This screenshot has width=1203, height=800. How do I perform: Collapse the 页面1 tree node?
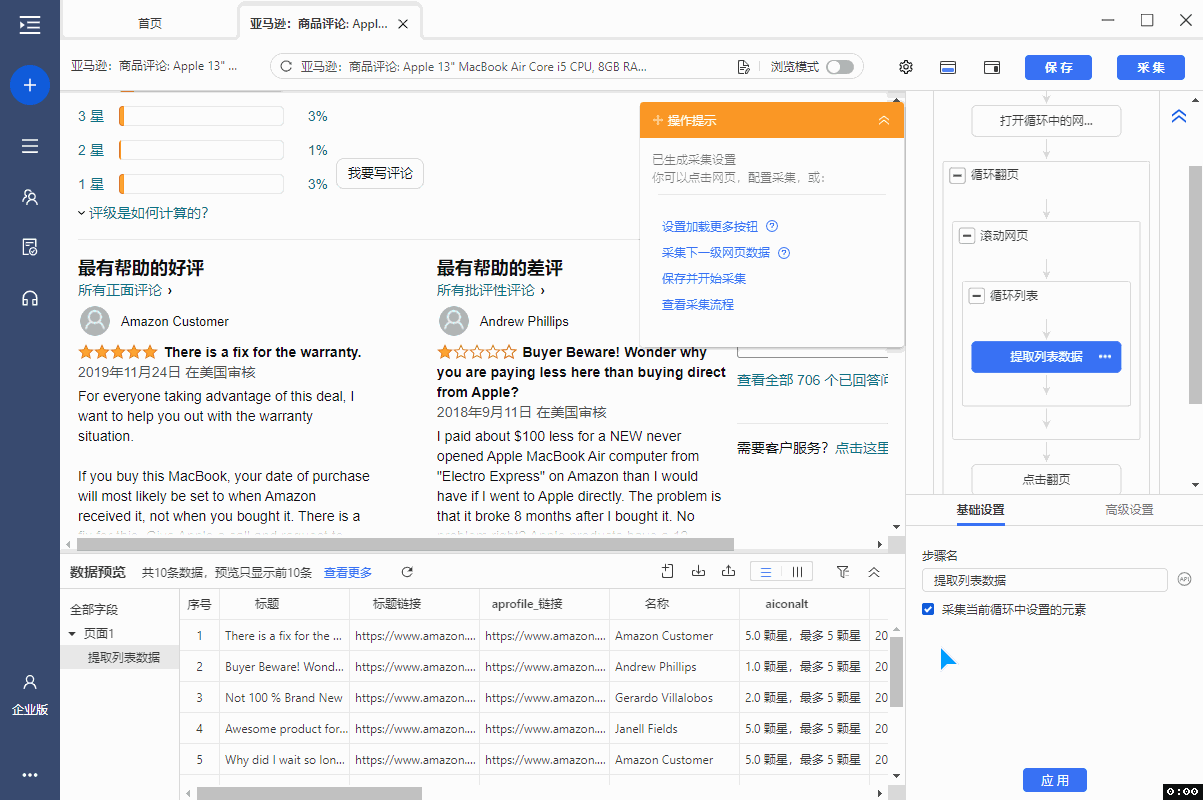click(72, 634)
